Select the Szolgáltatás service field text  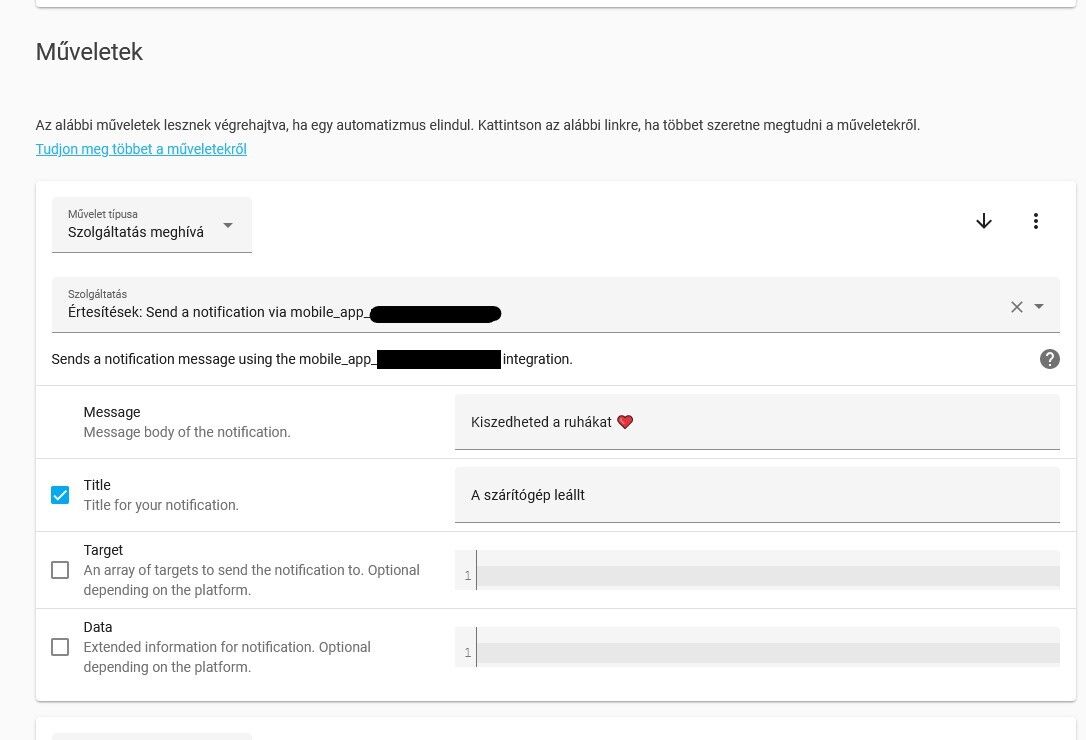coord(284,312)
